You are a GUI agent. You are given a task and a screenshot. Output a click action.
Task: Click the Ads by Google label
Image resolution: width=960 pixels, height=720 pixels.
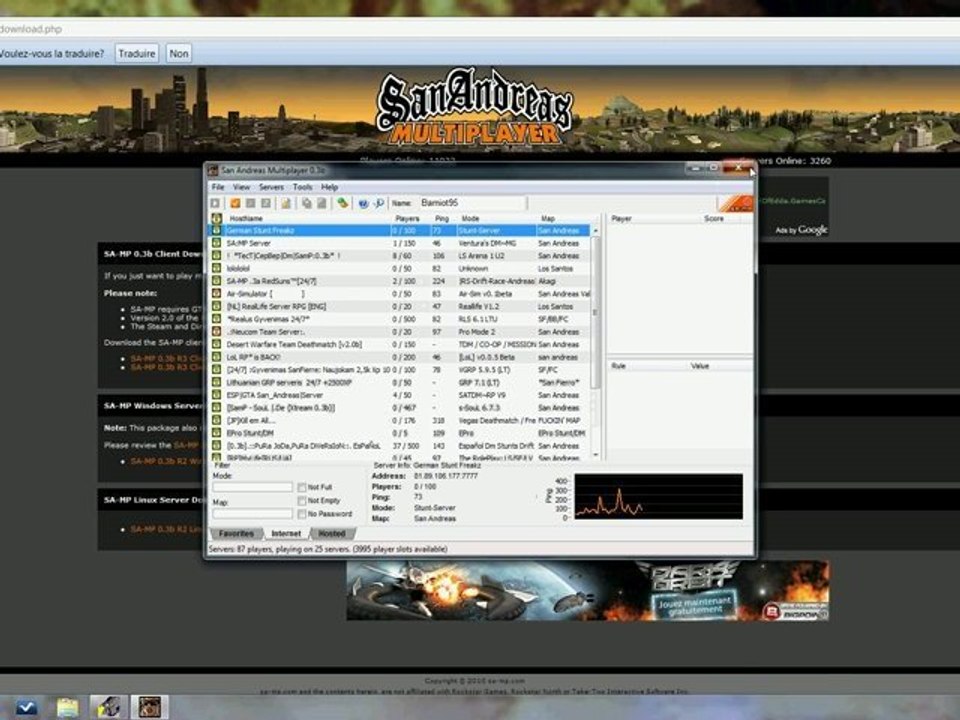tap(801, 230)
